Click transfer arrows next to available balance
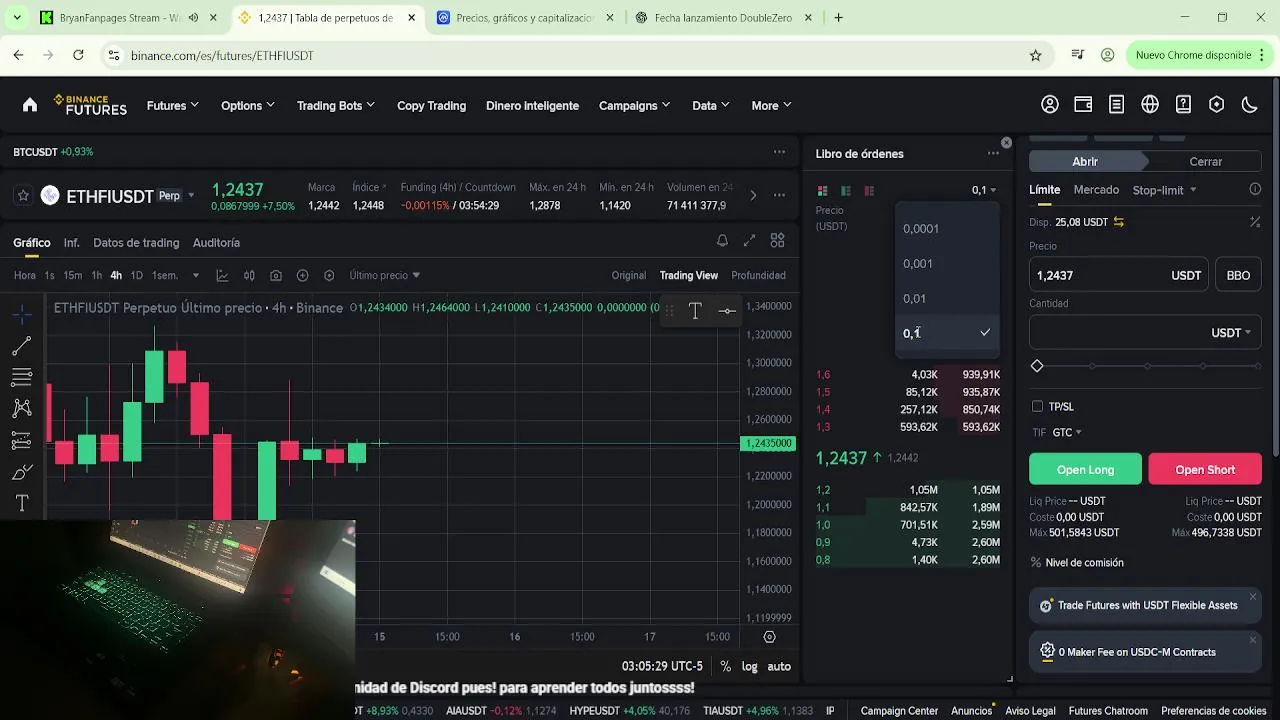This screenshot has height=720, width=1280. 1119,222
